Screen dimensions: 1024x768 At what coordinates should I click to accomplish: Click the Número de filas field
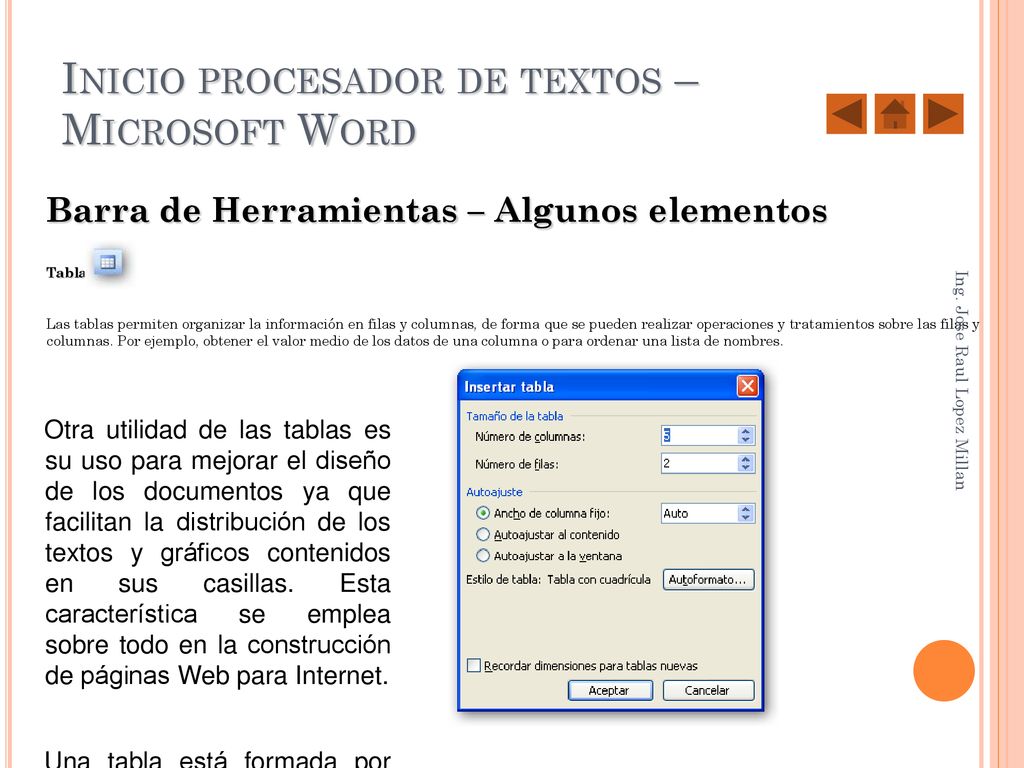click(x=699, y=464)
